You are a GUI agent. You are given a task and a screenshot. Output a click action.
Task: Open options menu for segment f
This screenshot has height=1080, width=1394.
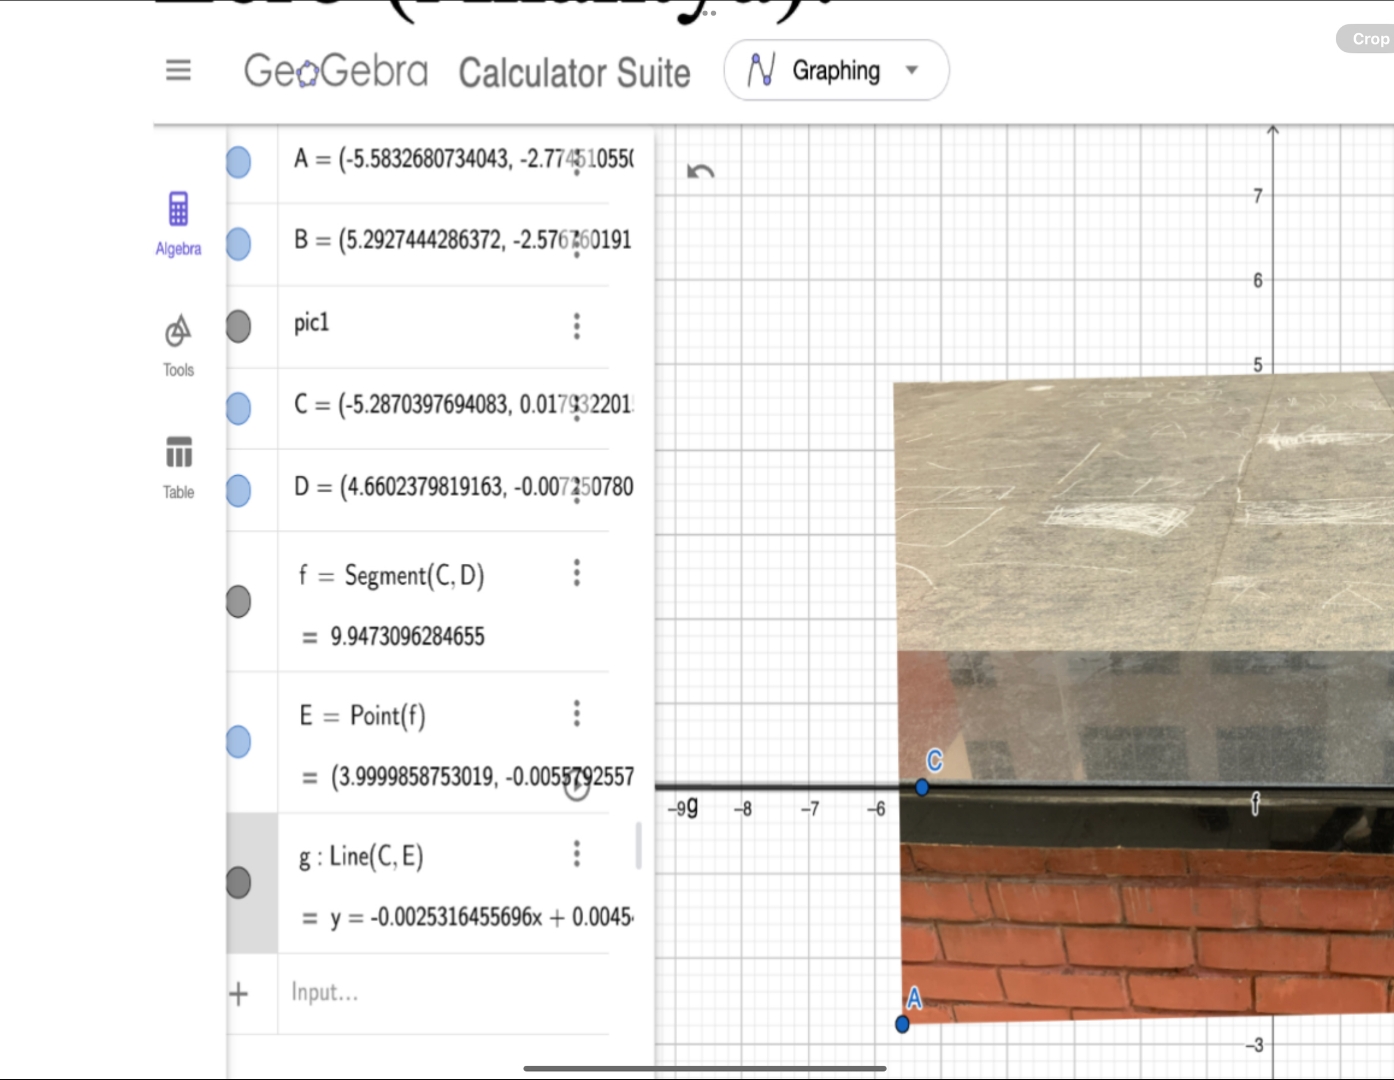coord(577,572)
